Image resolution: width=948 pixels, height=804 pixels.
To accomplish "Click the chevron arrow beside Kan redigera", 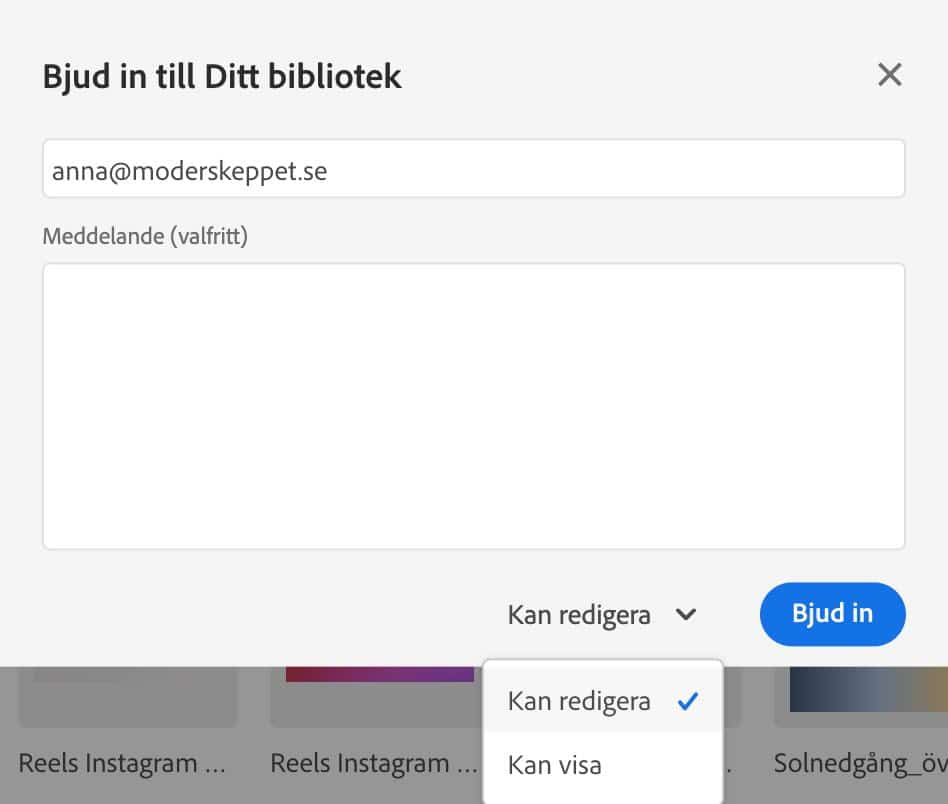I will (x=686, y=615).
